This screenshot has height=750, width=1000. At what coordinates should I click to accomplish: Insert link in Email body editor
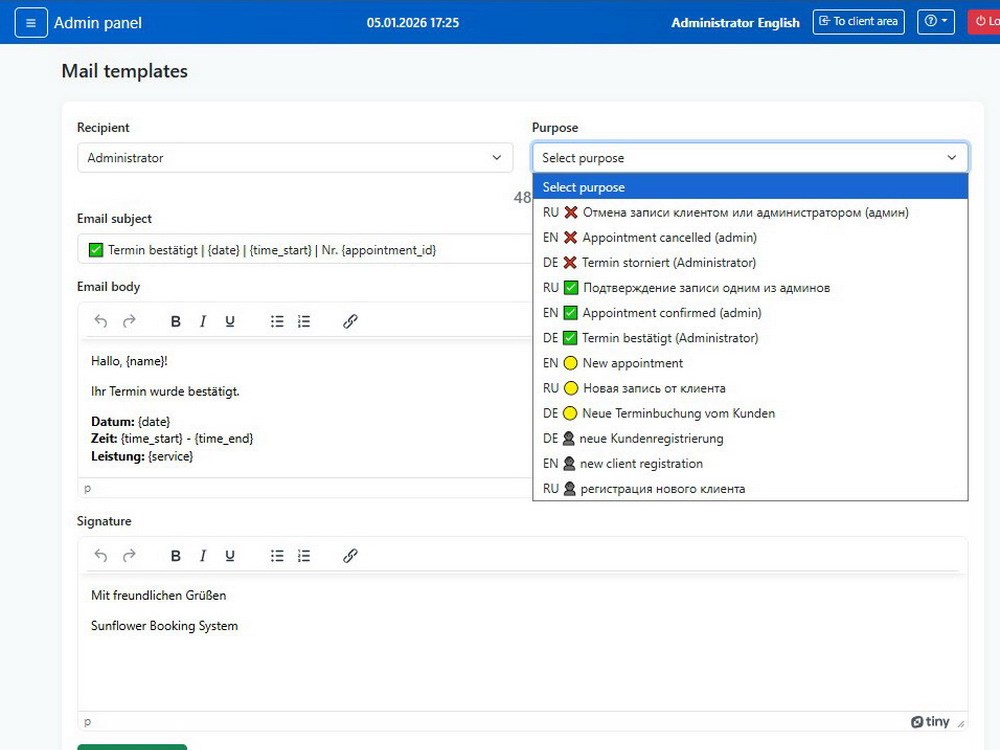pos(350,321)
